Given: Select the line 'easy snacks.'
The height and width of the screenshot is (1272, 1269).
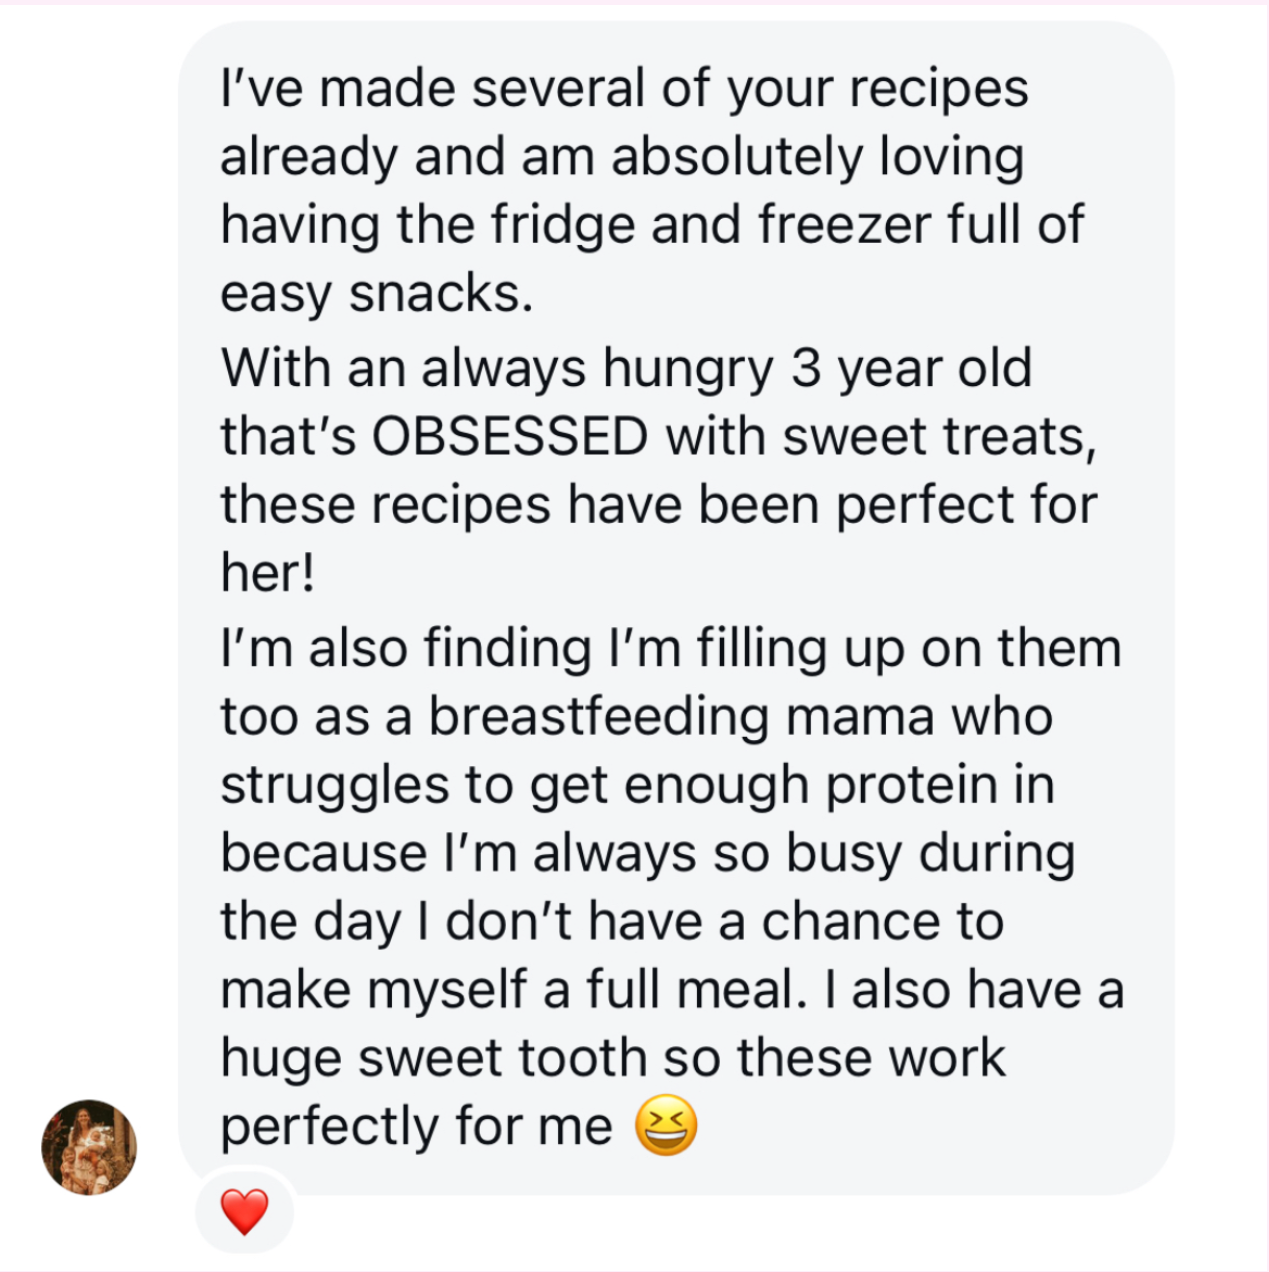Looking at the screenshot, I should [377, 294].
